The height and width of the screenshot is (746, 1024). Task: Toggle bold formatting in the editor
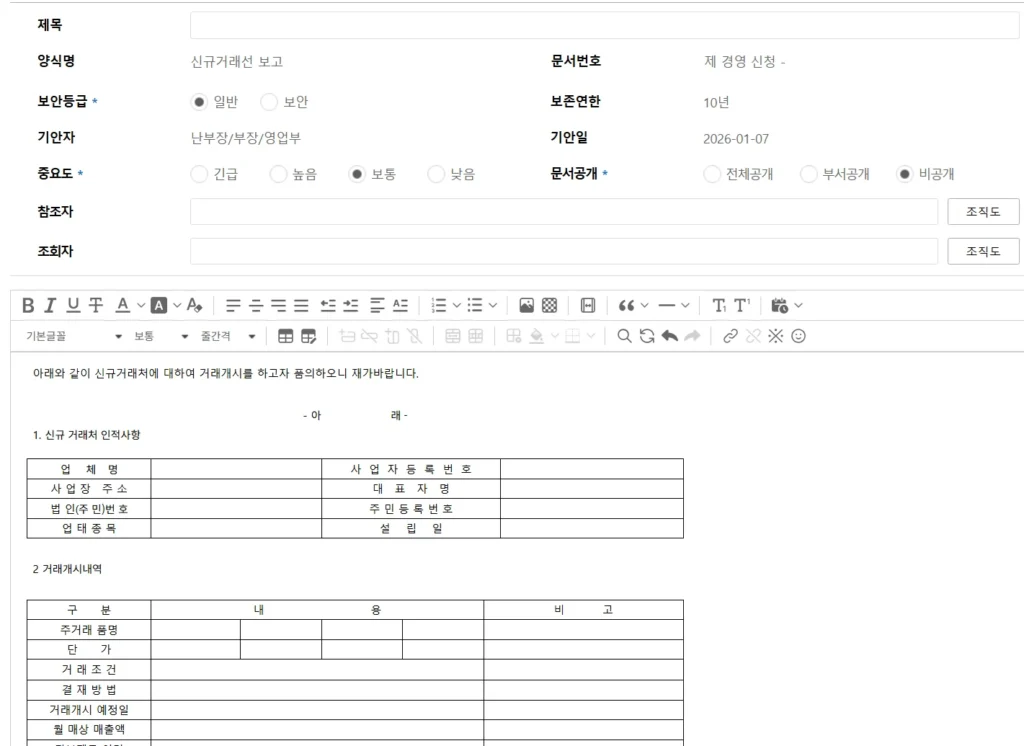click(x=28, y=305)
